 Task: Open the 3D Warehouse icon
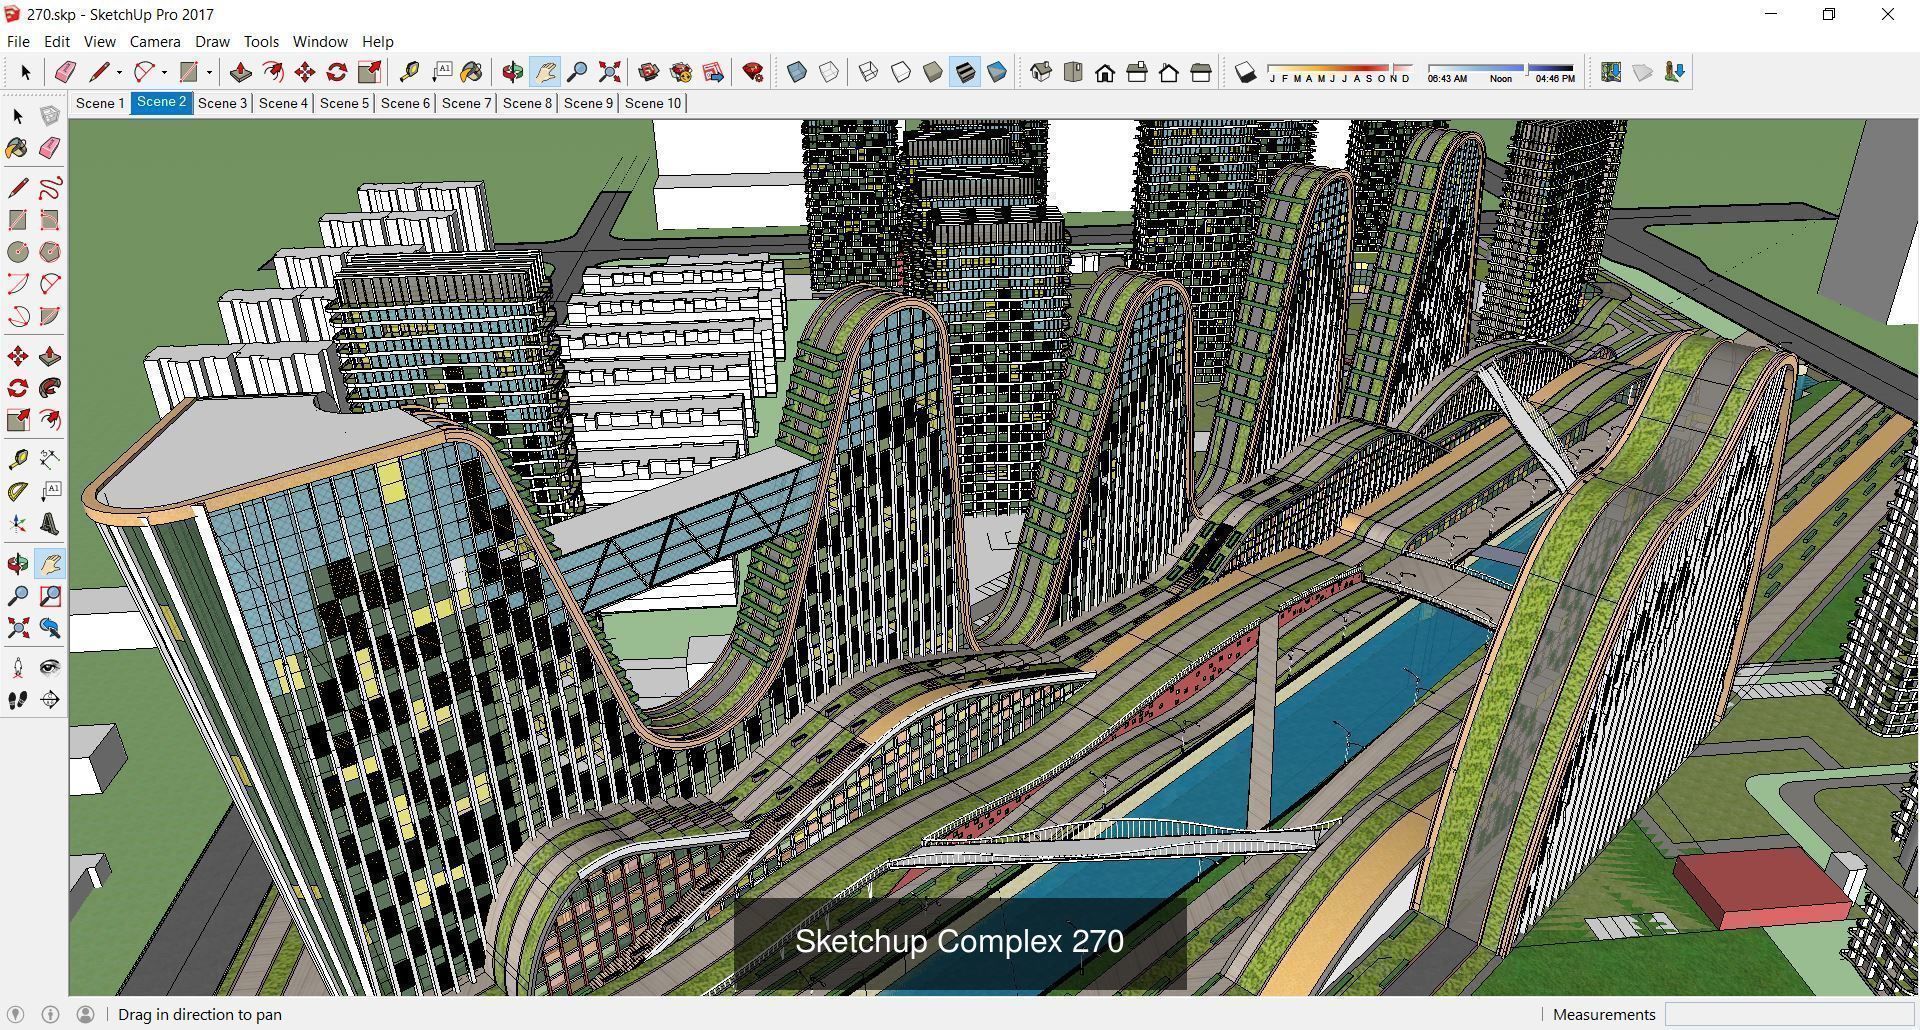click(649, 72)
